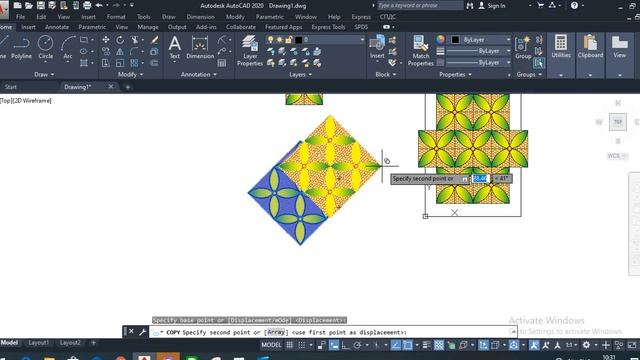640x360 pixels.
Task: Click the Group objects tool
Action: (523, 48)
